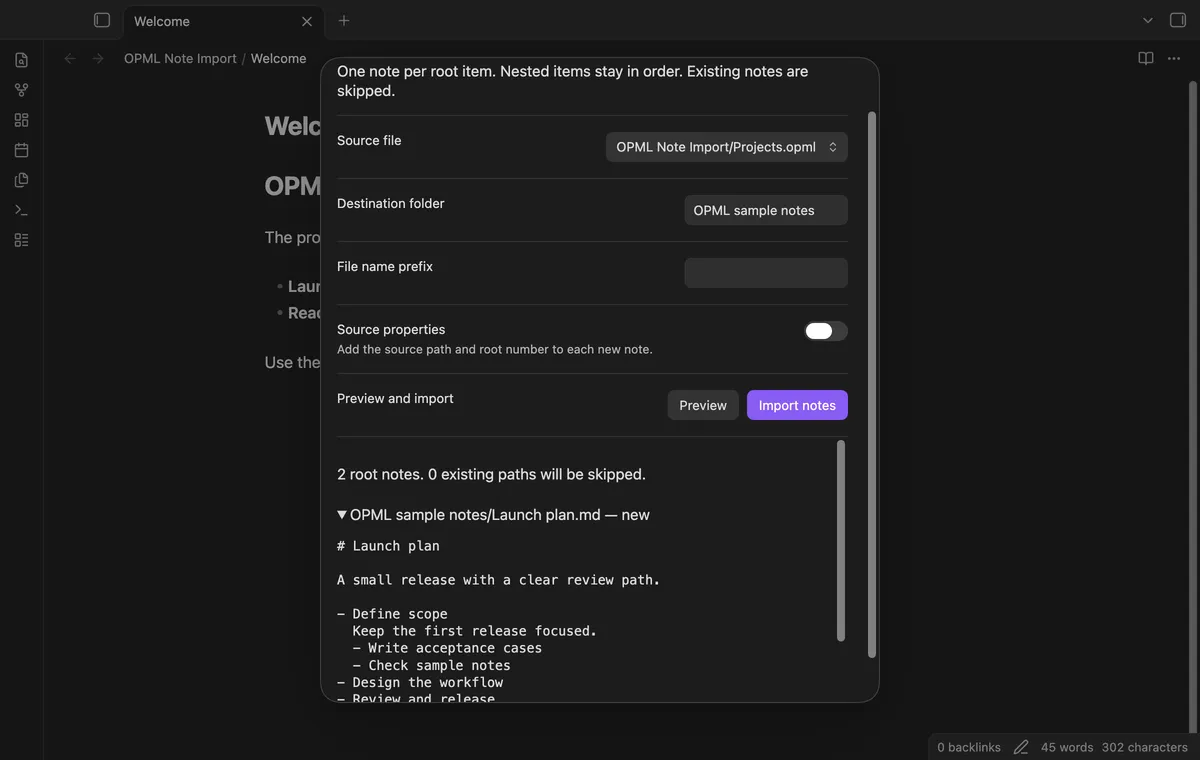Open command palette terminal icon

coord(21,210)
